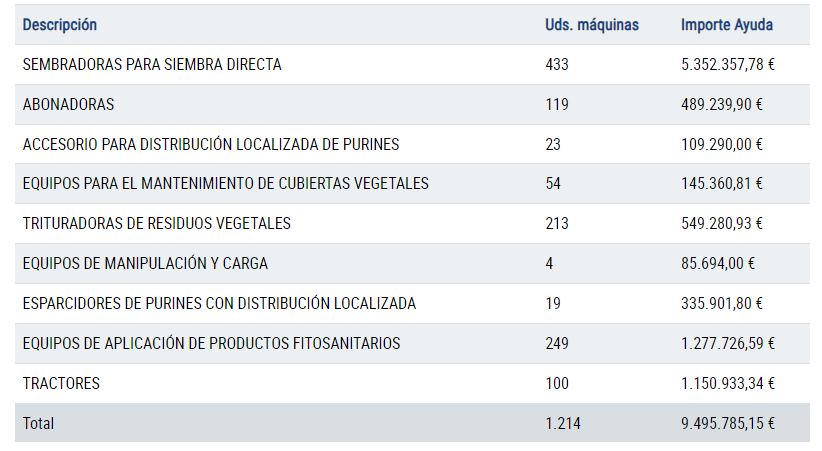Click the 433 machines value
This screenshot has width=822, height=451.
pyautogui.click(x=557, y=65)
